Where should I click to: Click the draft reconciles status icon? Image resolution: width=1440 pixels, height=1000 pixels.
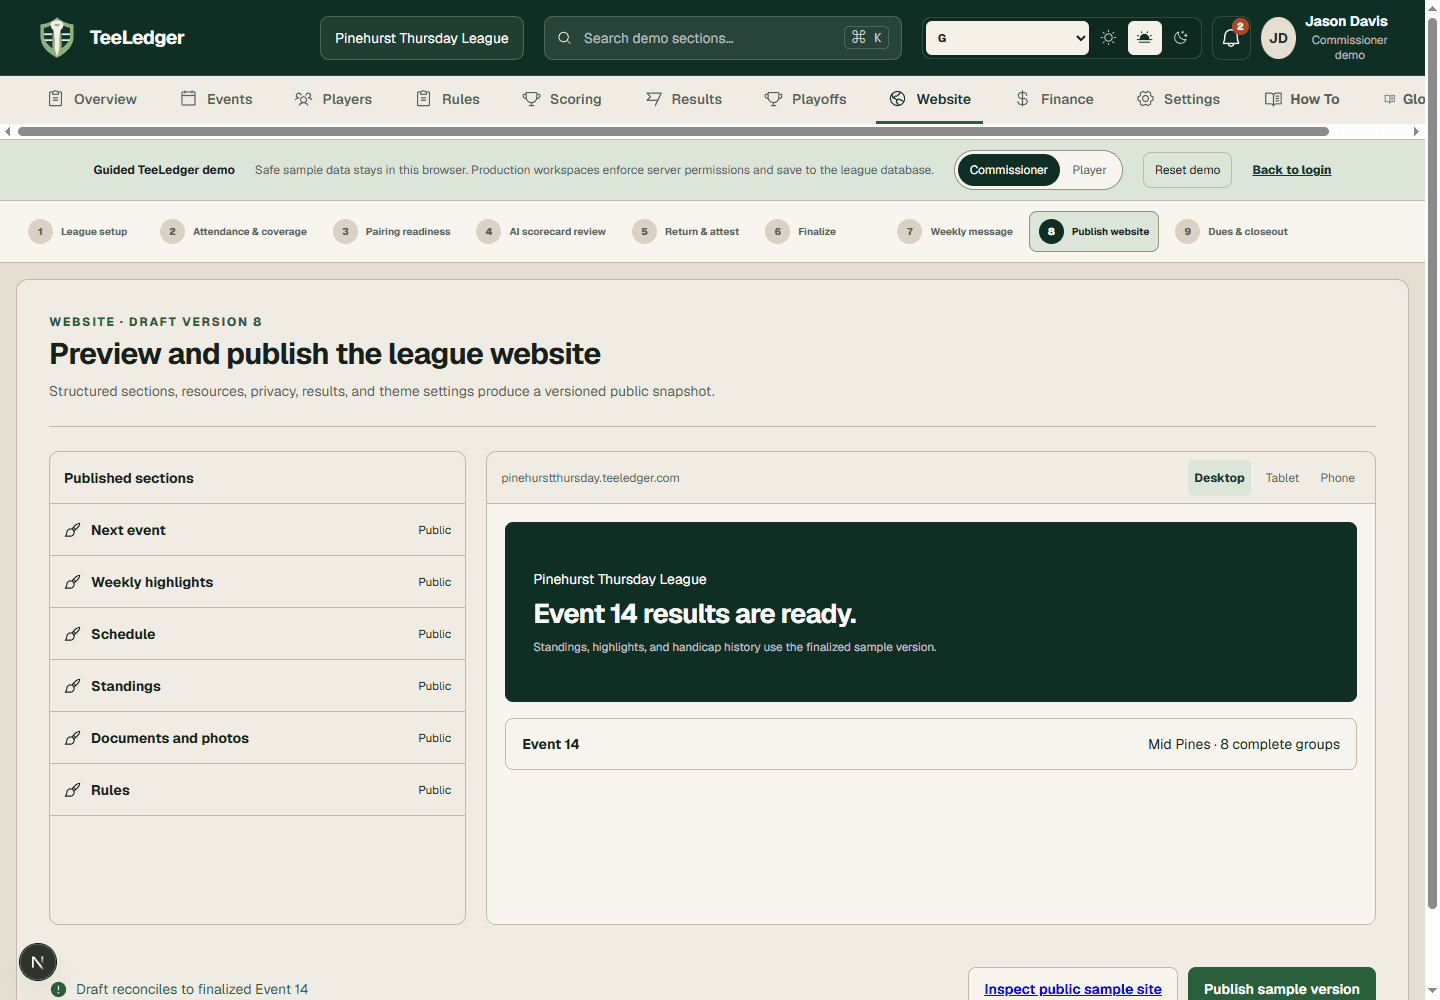pos(59,989)
